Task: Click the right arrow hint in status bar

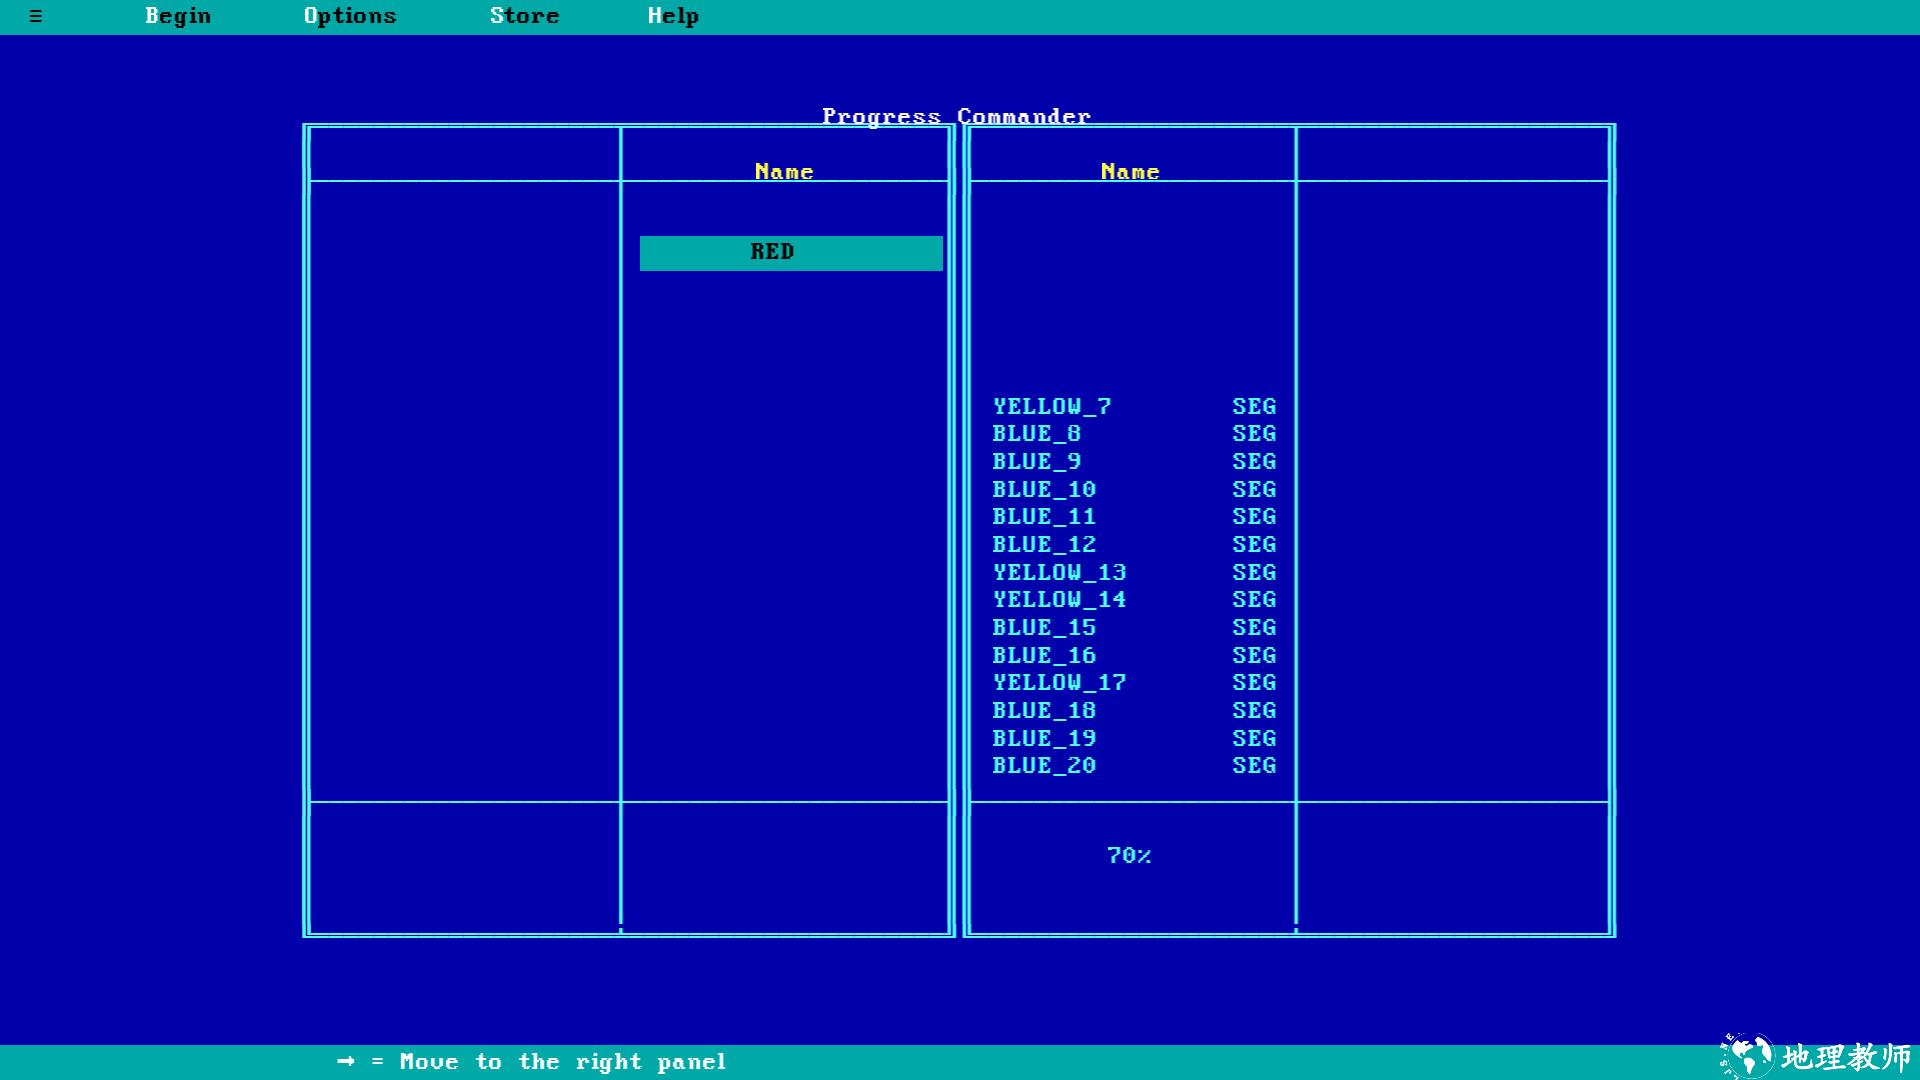Action: tap(346, 1061)
